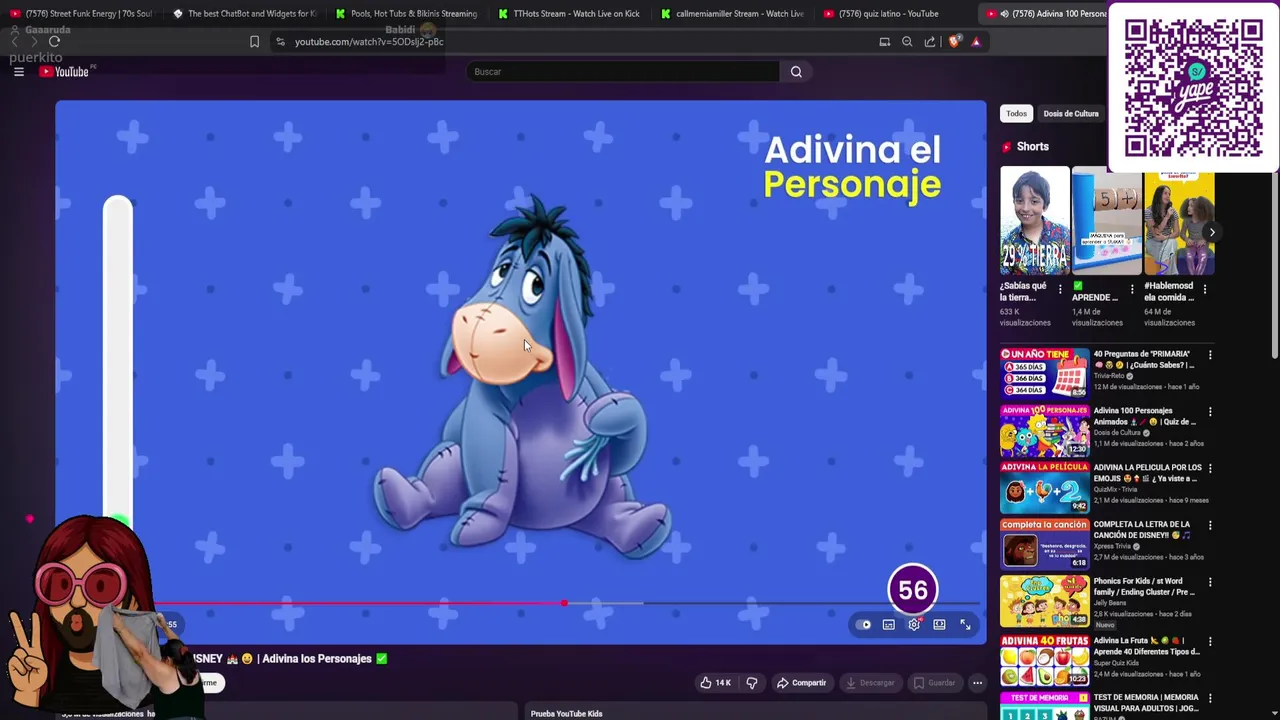Go back with browser back arrow
The height and width of the screenshot is (720, 1280).
[x=14, y=41]
